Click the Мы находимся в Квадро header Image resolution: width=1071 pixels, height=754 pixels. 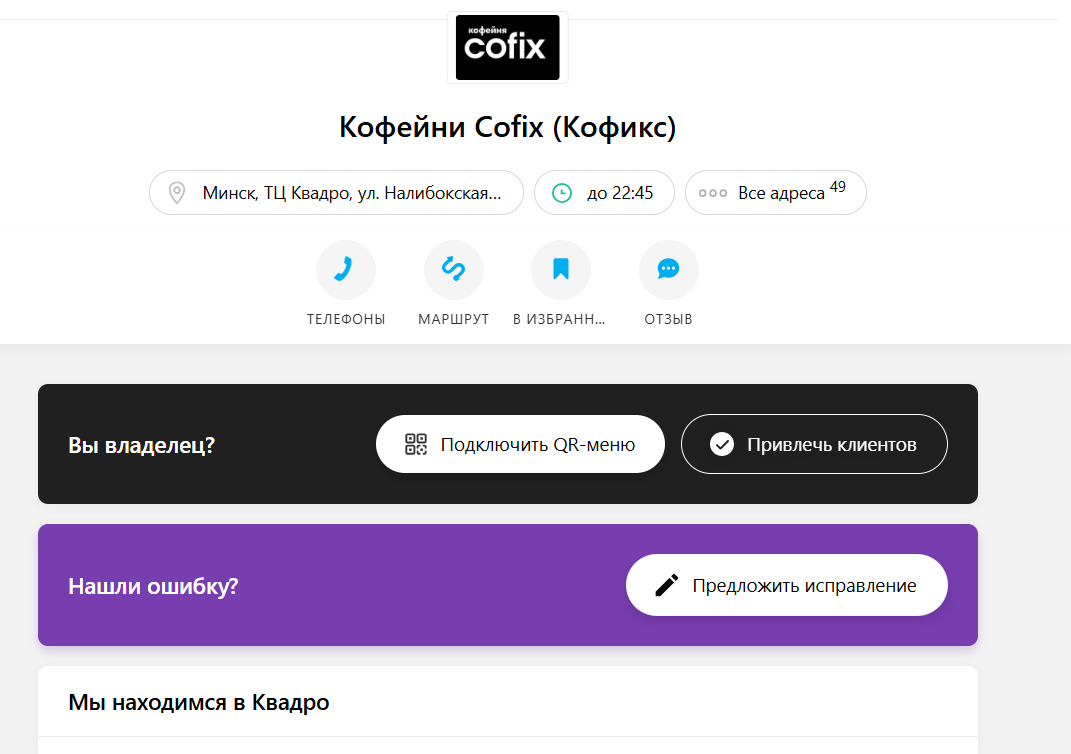(199, 702)
